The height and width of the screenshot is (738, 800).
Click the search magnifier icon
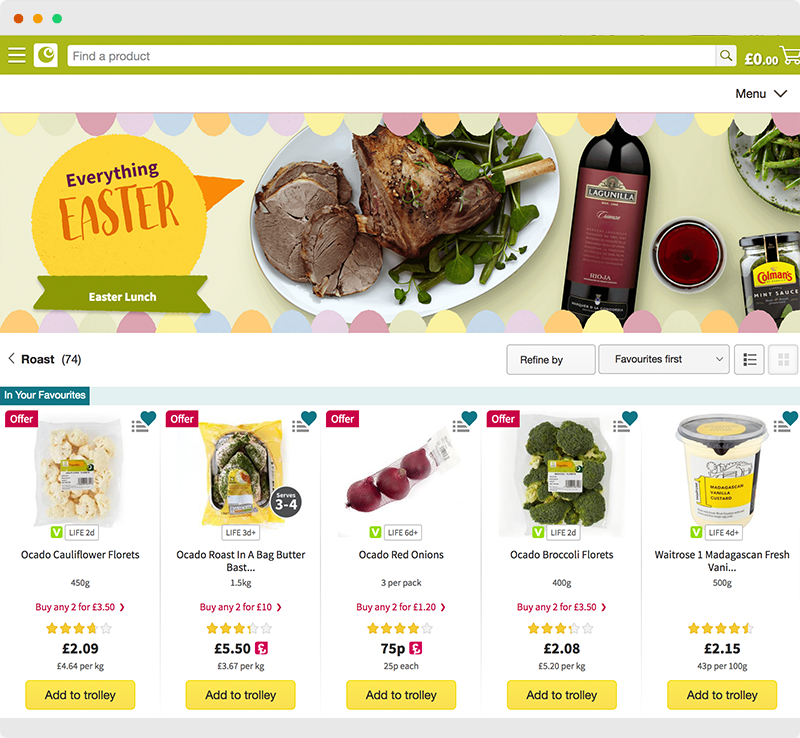coord(726,55)
